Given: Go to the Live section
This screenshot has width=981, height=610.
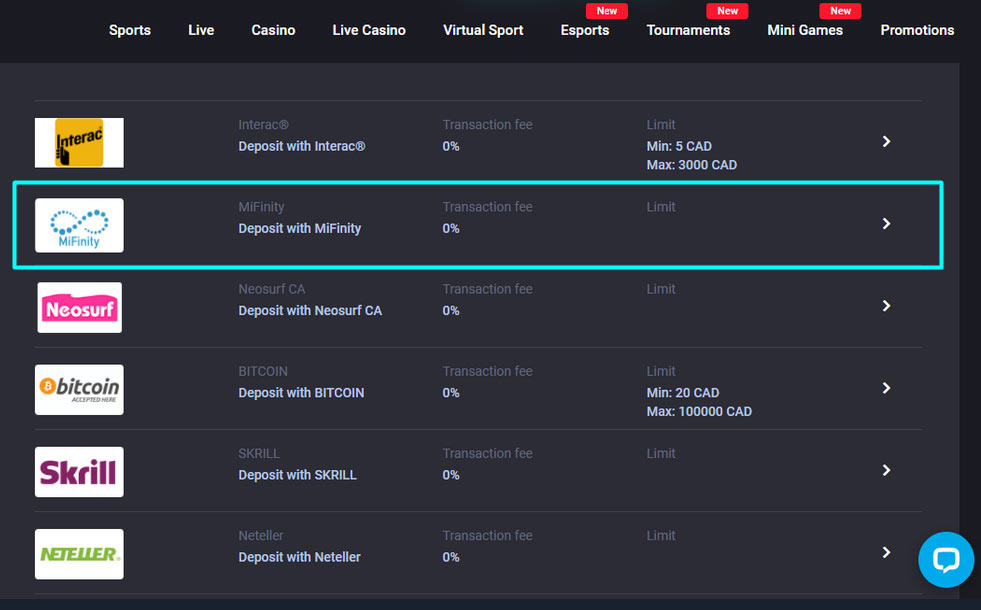Looking at the screenshot, I should [201, 30].
